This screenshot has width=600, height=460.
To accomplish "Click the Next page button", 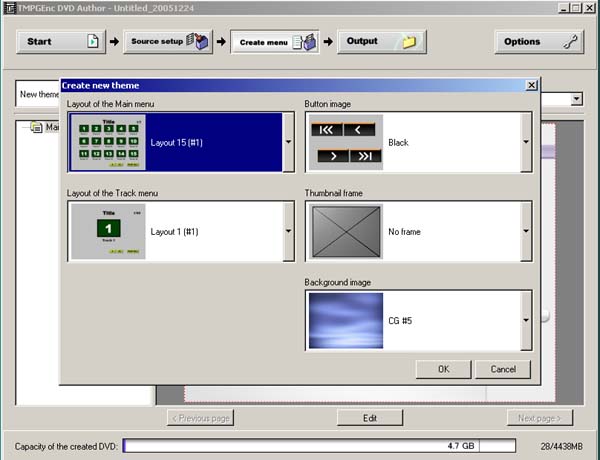I will point(540,418).
